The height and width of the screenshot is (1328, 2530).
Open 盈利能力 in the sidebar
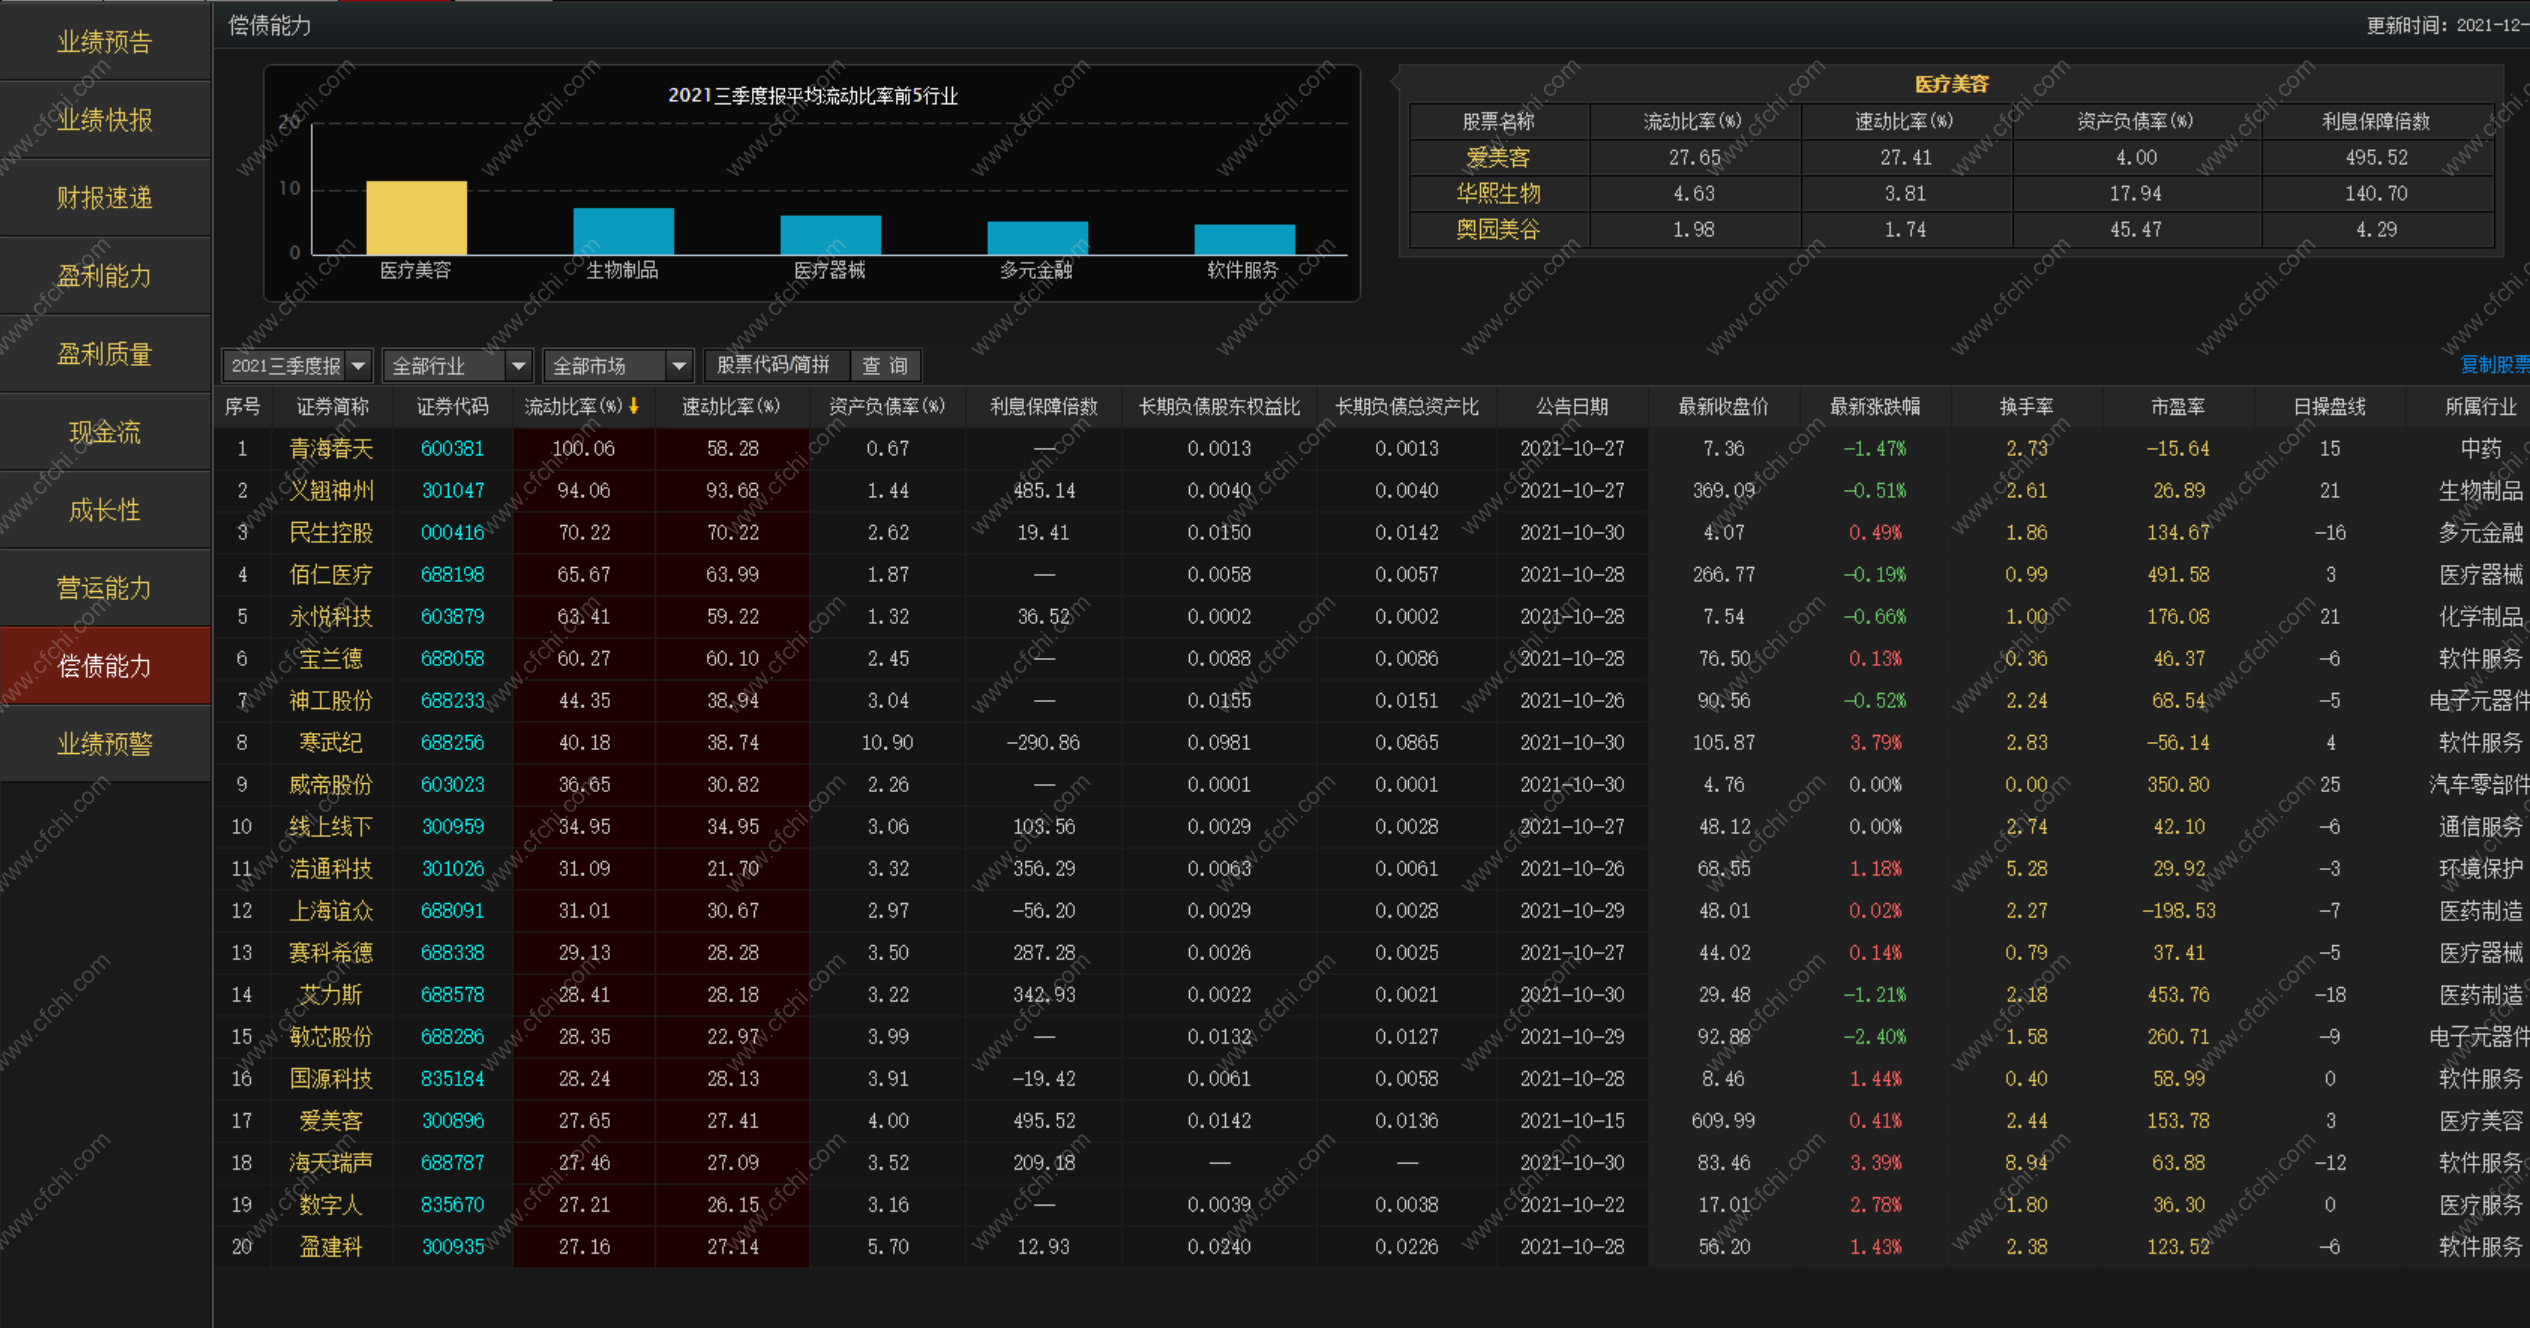[105, 276]
